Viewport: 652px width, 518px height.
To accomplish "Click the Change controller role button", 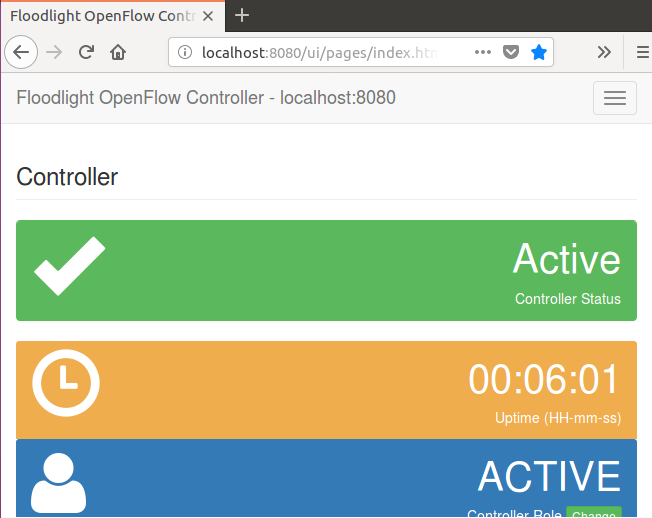I will click(594, 514).
